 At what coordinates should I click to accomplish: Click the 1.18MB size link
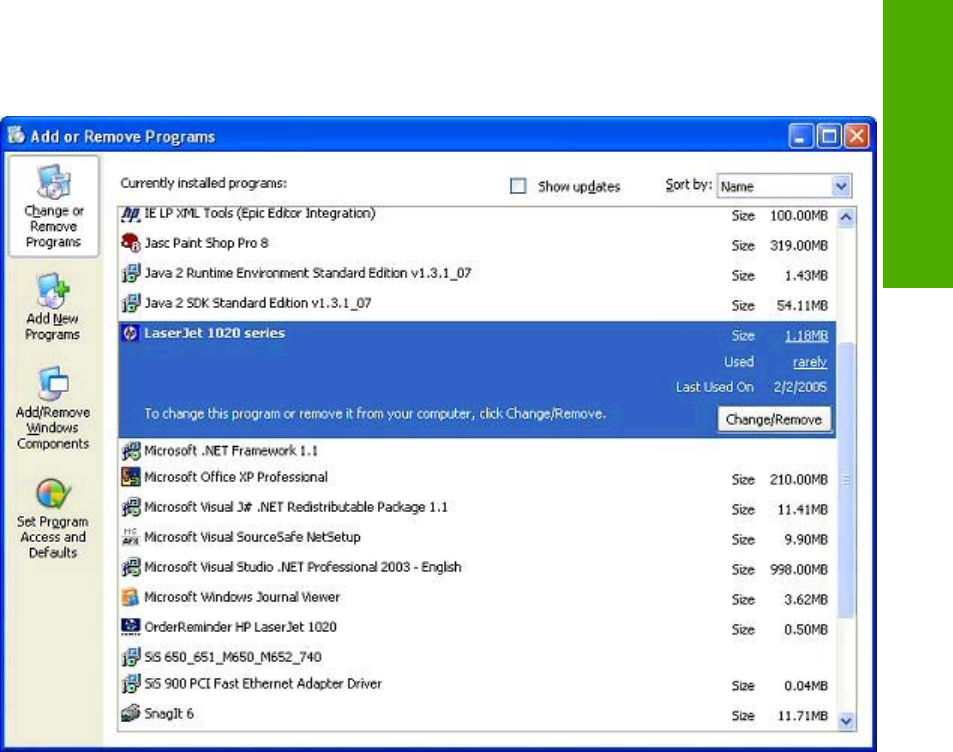point(806,336)
